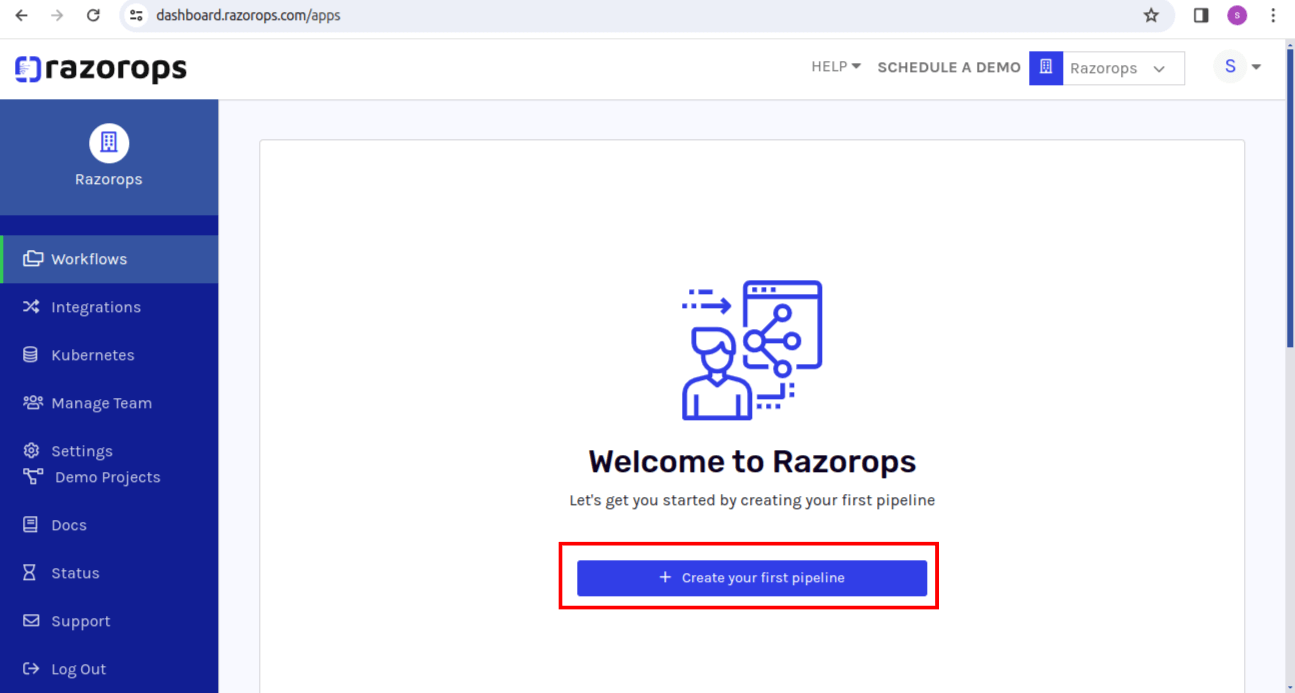
Task: Open the Razorops home page logo link
Action: coord(100,68)
